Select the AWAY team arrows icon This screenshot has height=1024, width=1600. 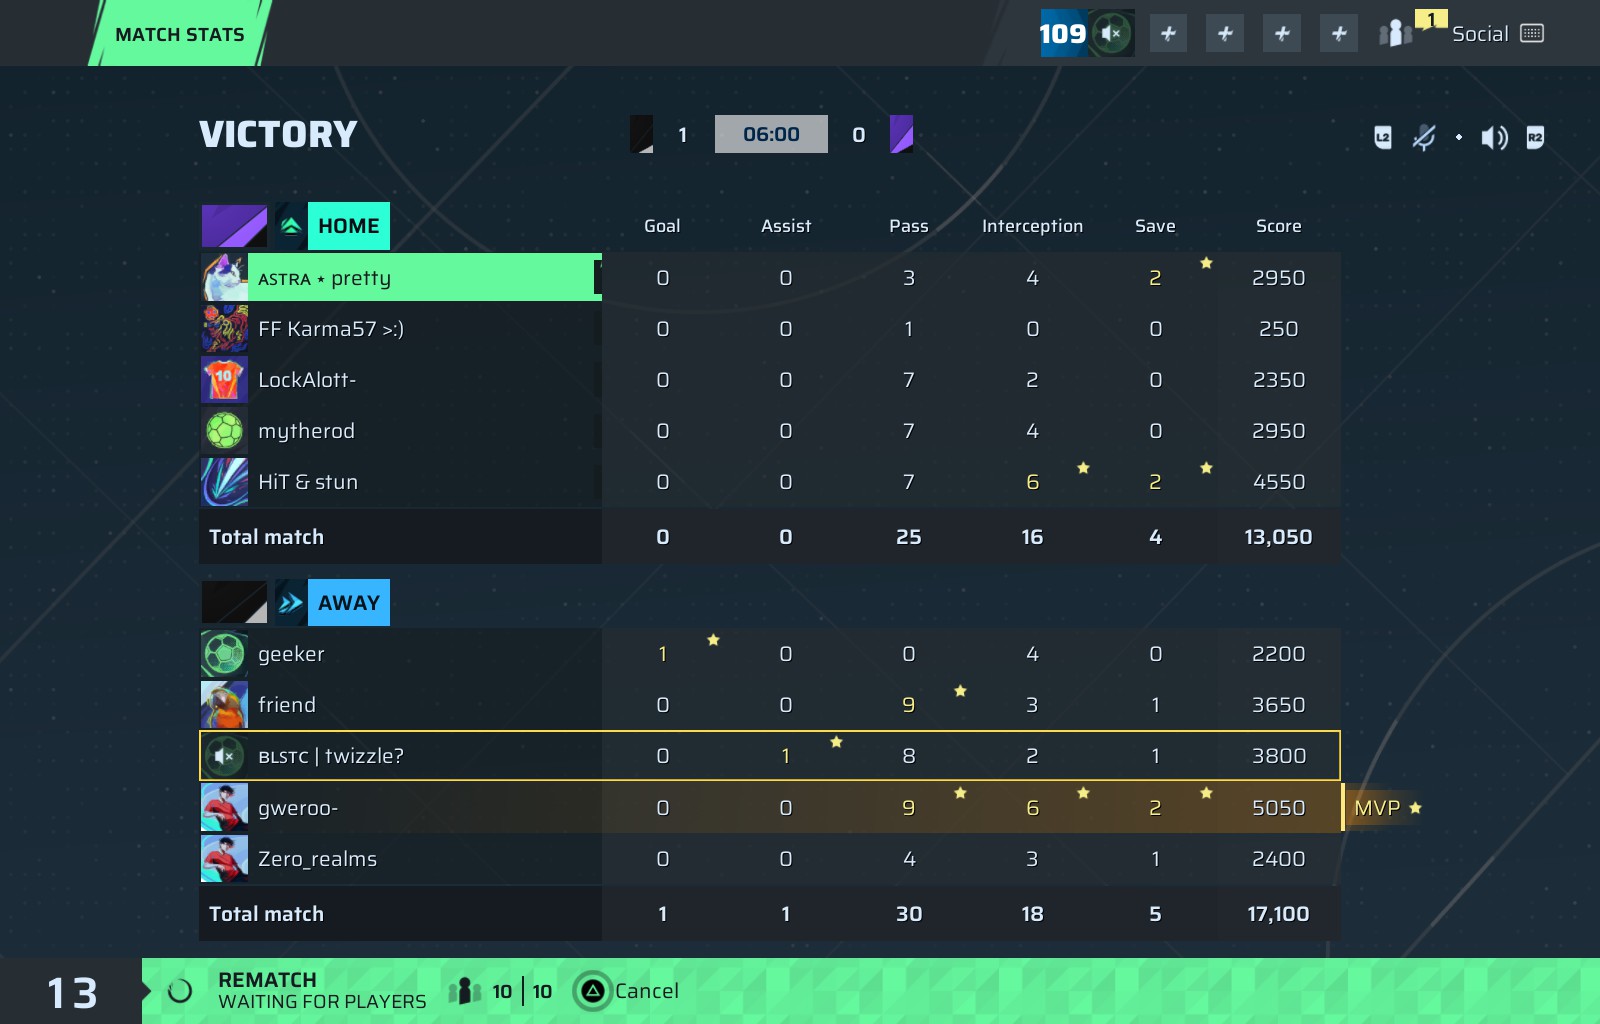click(x=291, y=603)
